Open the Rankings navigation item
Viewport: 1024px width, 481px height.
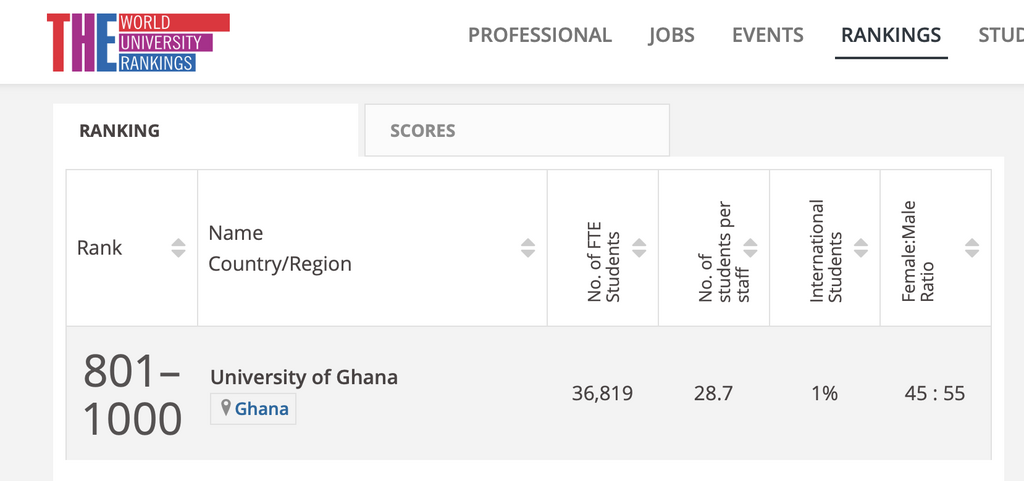coord(891,35)
